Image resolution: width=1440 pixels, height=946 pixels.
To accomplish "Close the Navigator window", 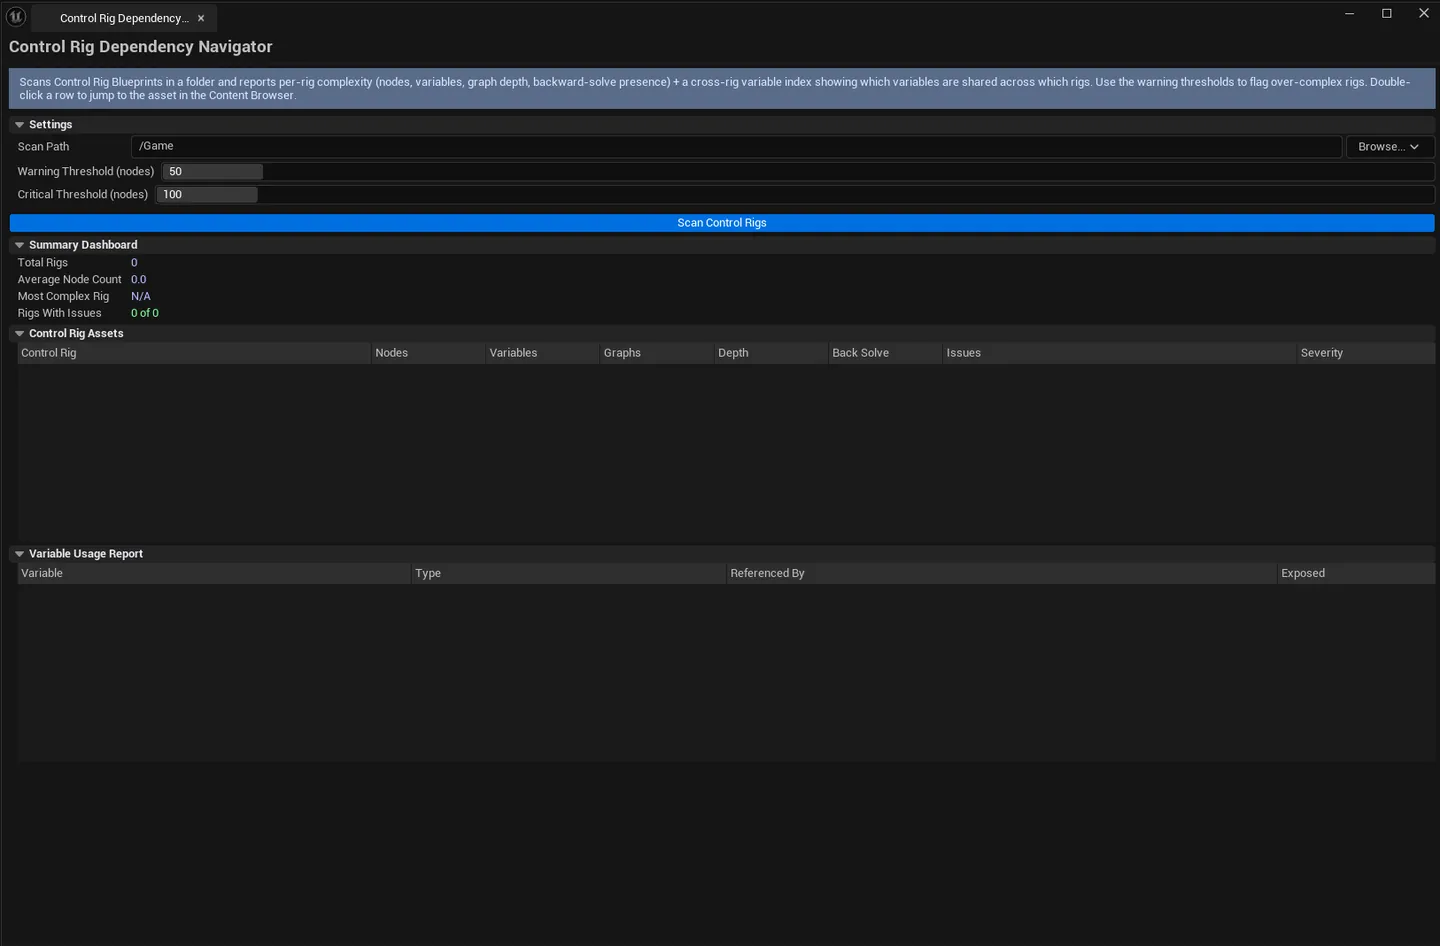I will (x=1424, y=13).
